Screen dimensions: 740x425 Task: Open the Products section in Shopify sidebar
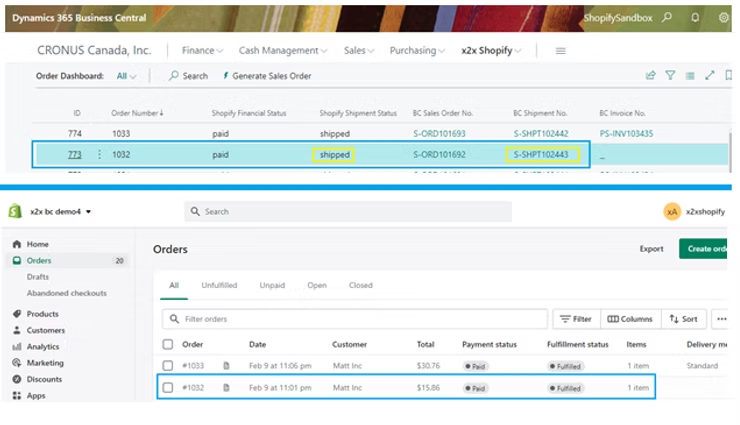click(x=42, y=313)
